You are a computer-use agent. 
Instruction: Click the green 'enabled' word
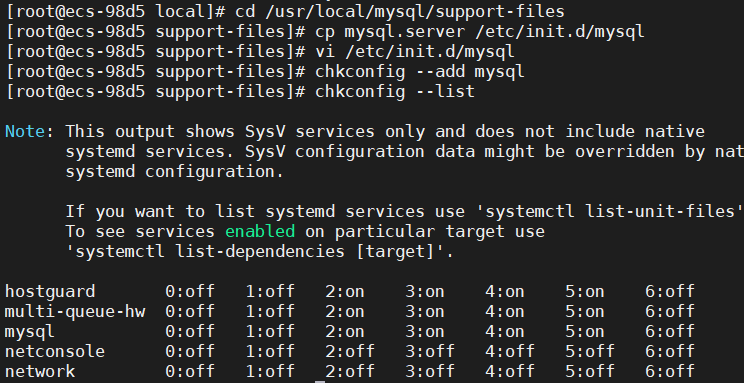point(260,232)
